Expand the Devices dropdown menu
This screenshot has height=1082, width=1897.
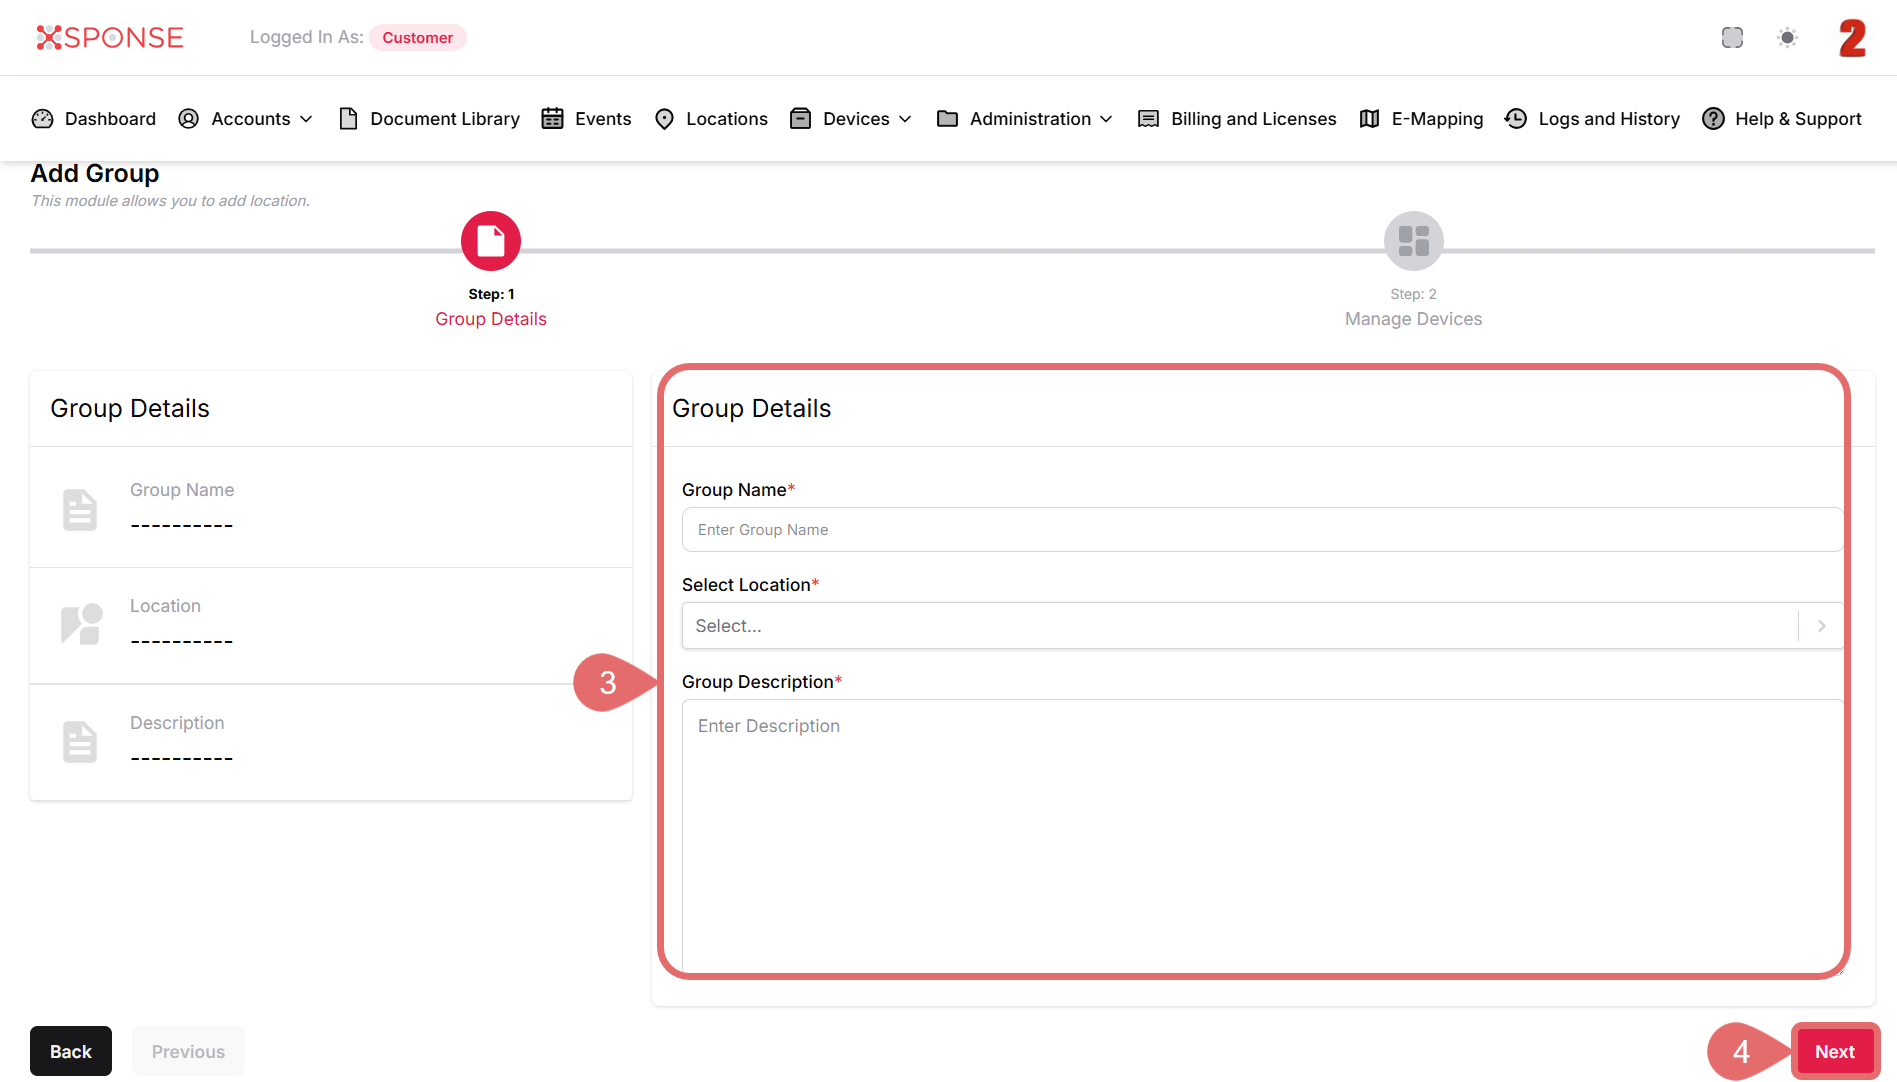851,119
